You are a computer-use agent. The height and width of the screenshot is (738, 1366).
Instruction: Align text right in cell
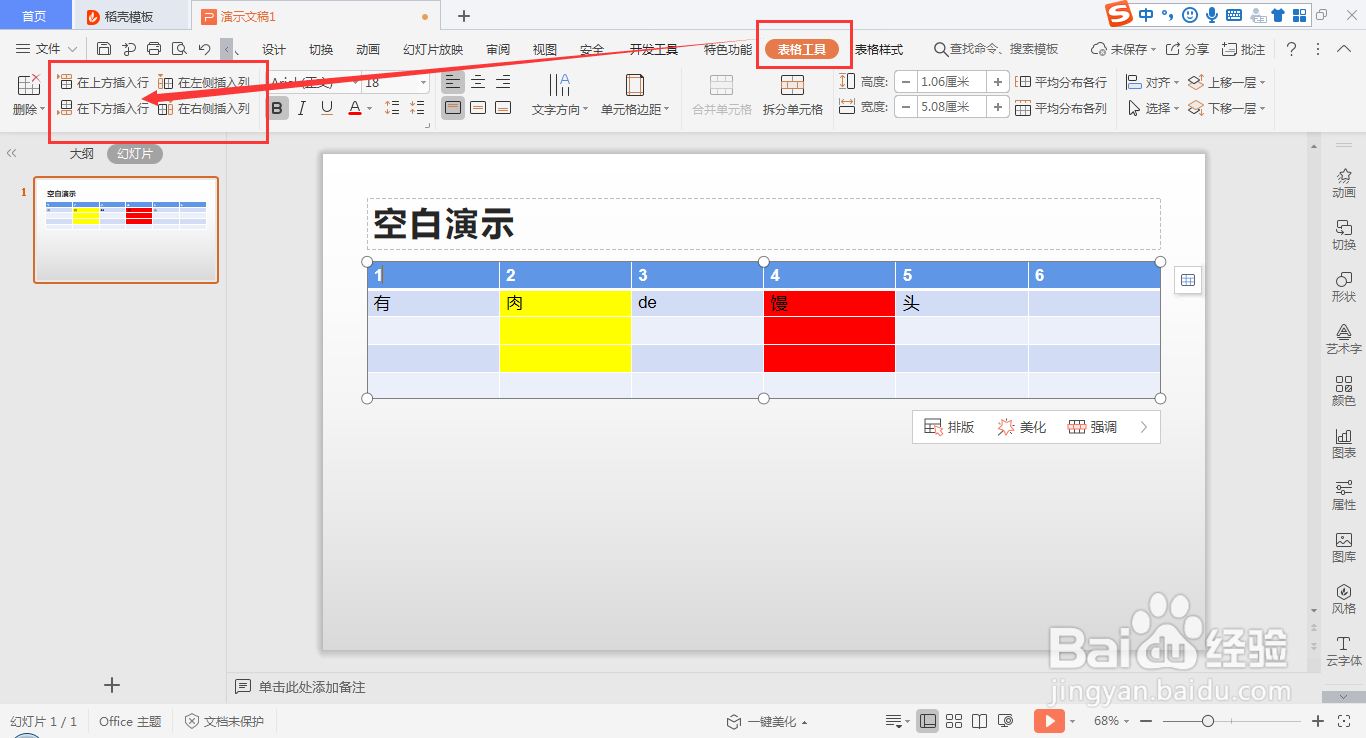[503, 82]
